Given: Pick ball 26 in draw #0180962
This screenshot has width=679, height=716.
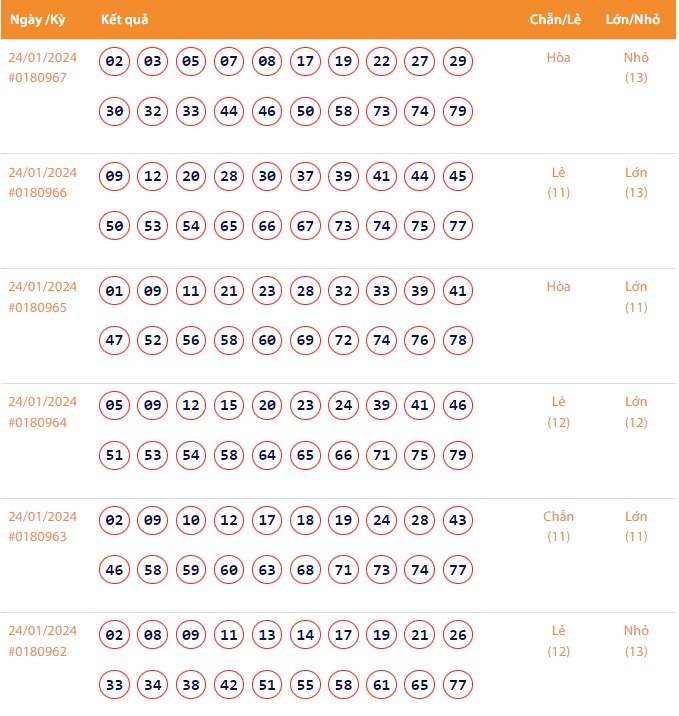Looking at the screenshot, I should [458, 636].
